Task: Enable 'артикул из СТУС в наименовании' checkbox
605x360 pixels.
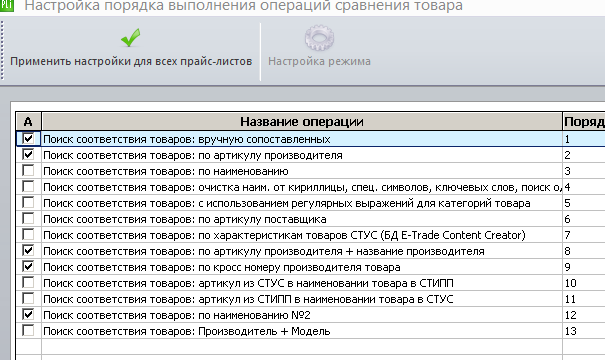Action: point(28,283)
